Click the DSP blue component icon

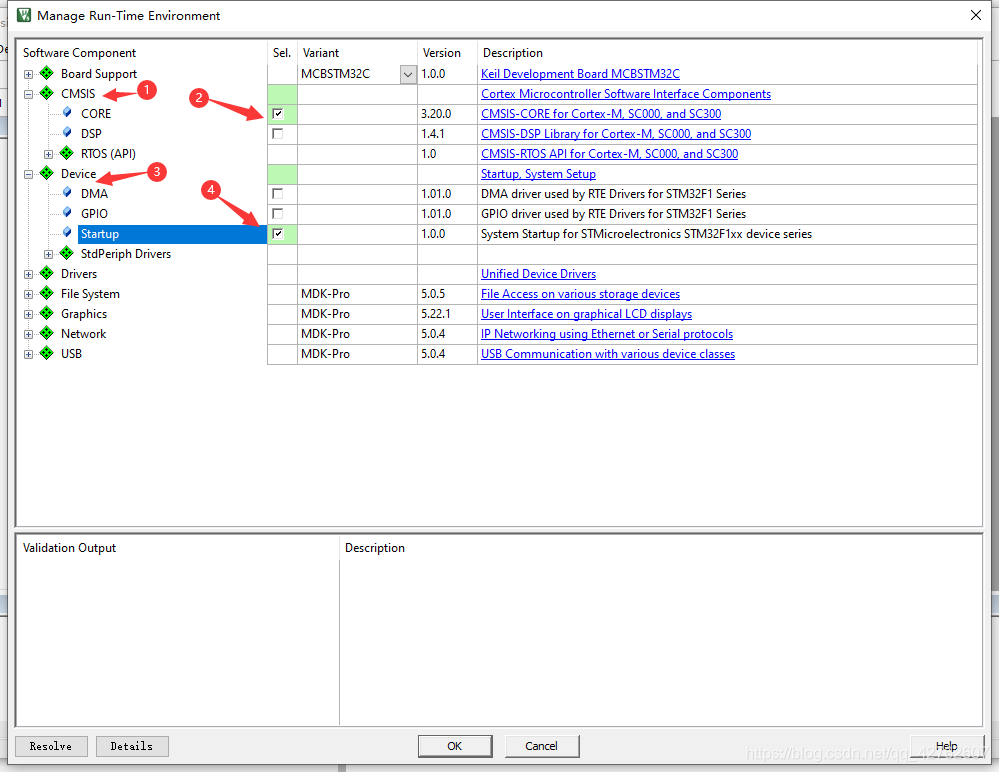(x=67, y=132)
